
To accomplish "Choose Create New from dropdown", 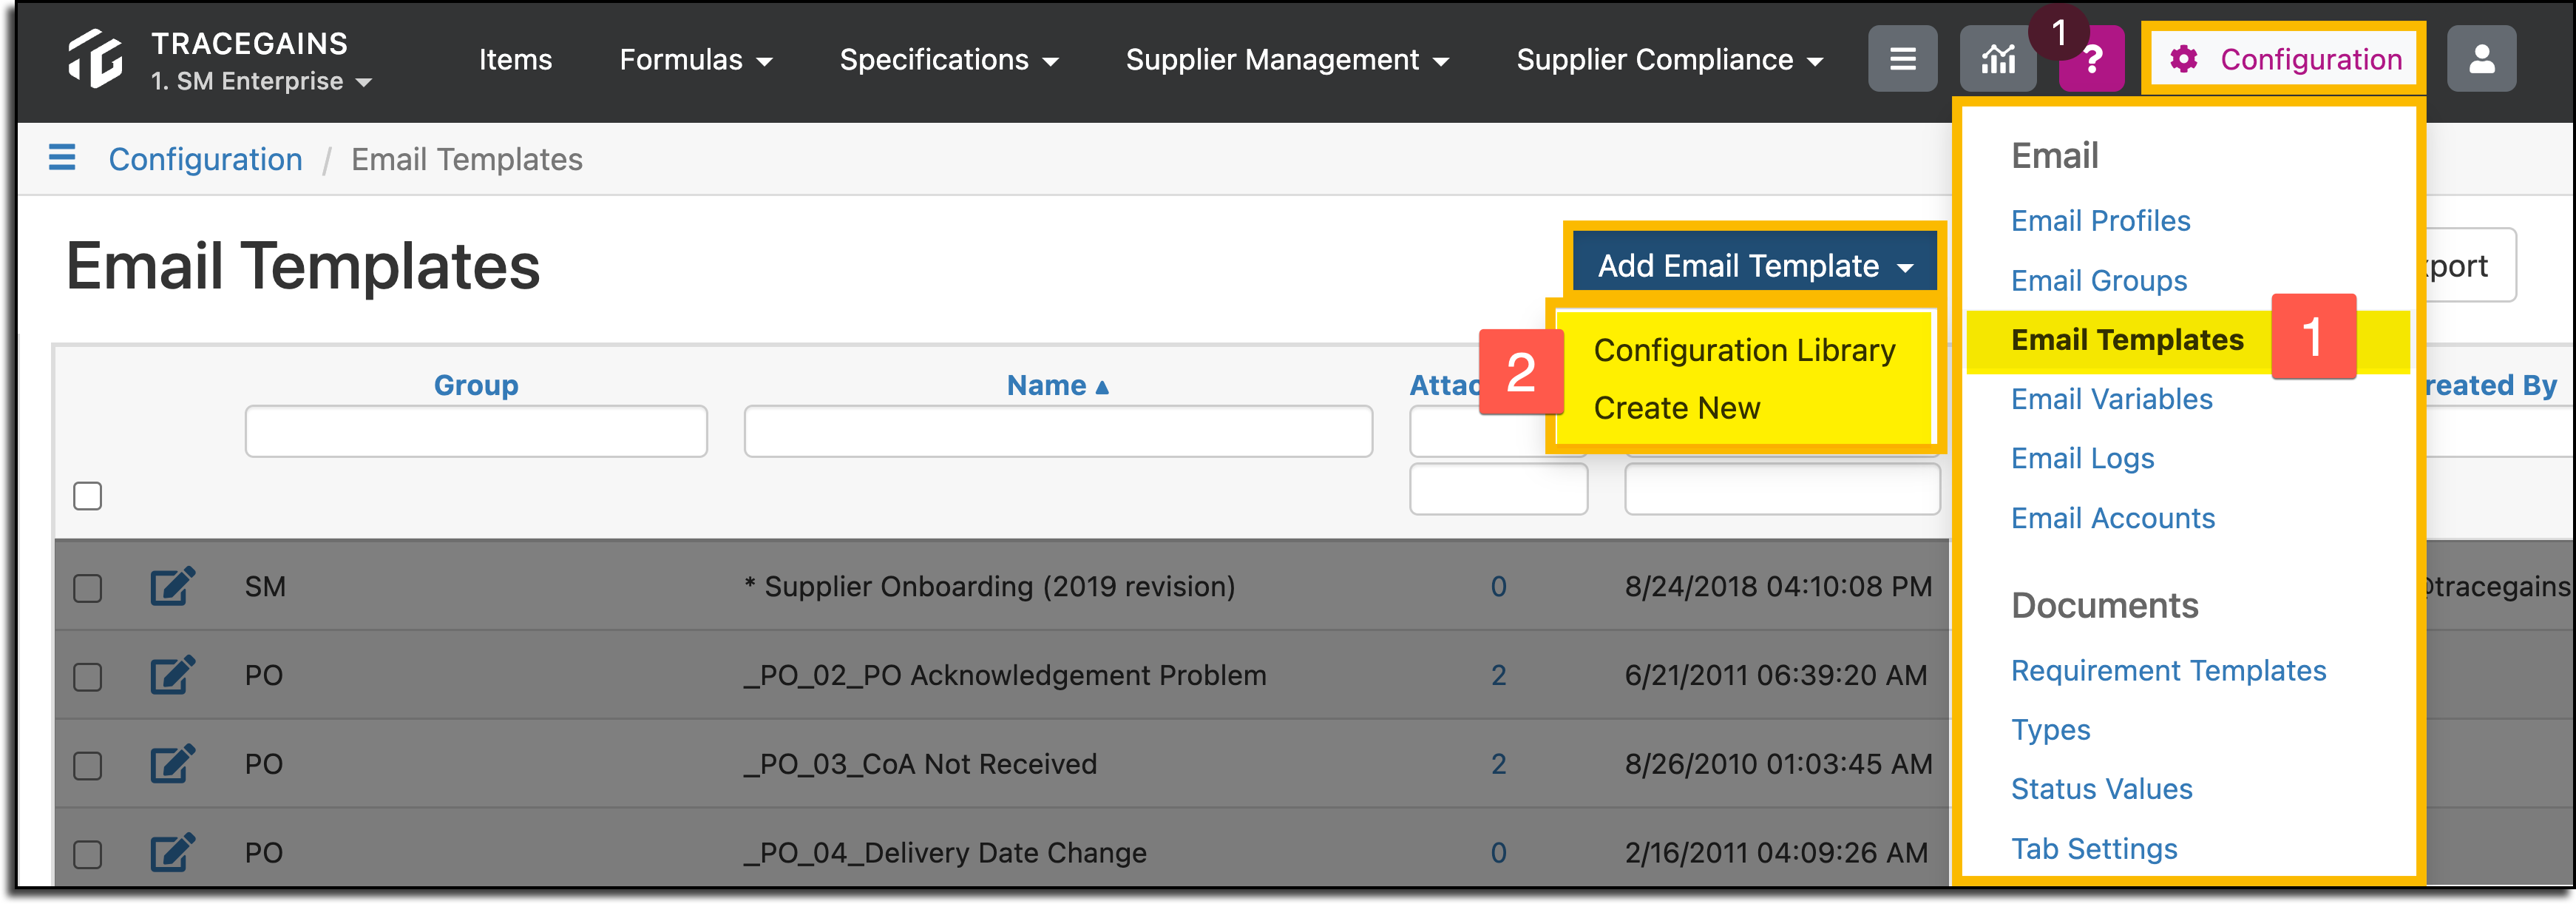I will [x=1676, y=408].
